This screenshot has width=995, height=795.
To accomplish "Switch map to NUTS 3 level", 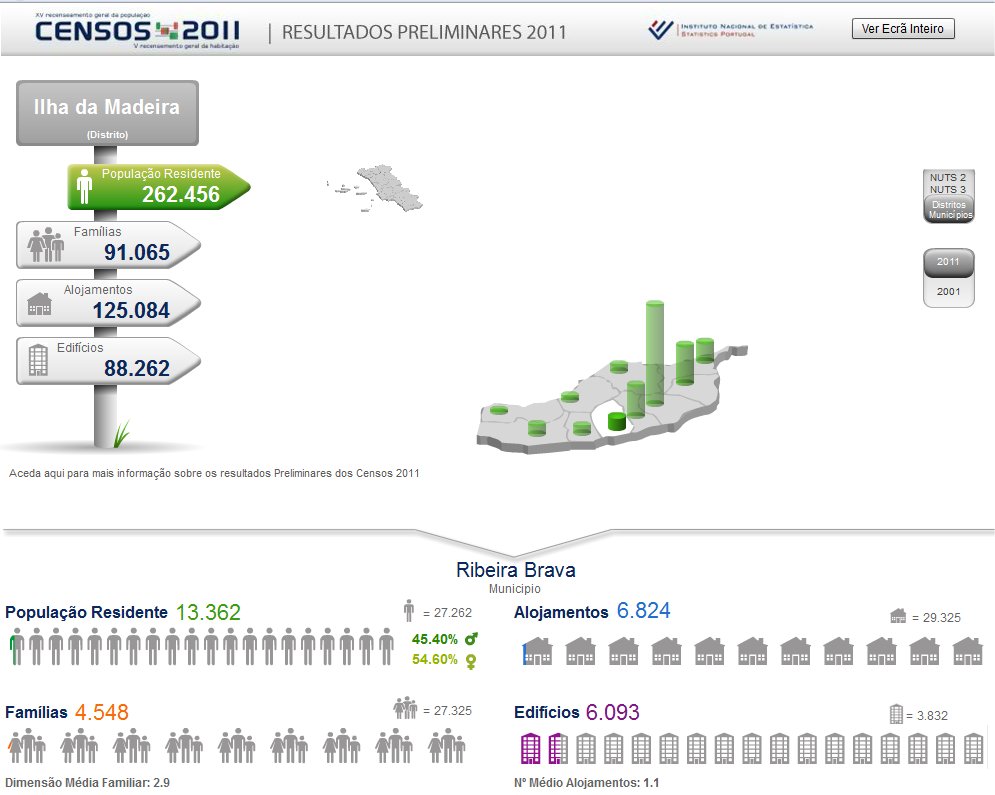I will click(948, 189).
